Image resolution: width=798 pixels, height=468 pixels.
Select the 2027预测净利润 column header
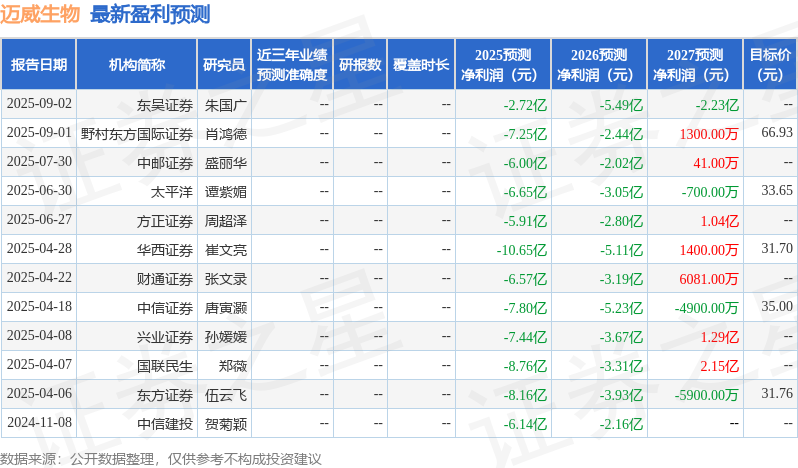[695, 65]
